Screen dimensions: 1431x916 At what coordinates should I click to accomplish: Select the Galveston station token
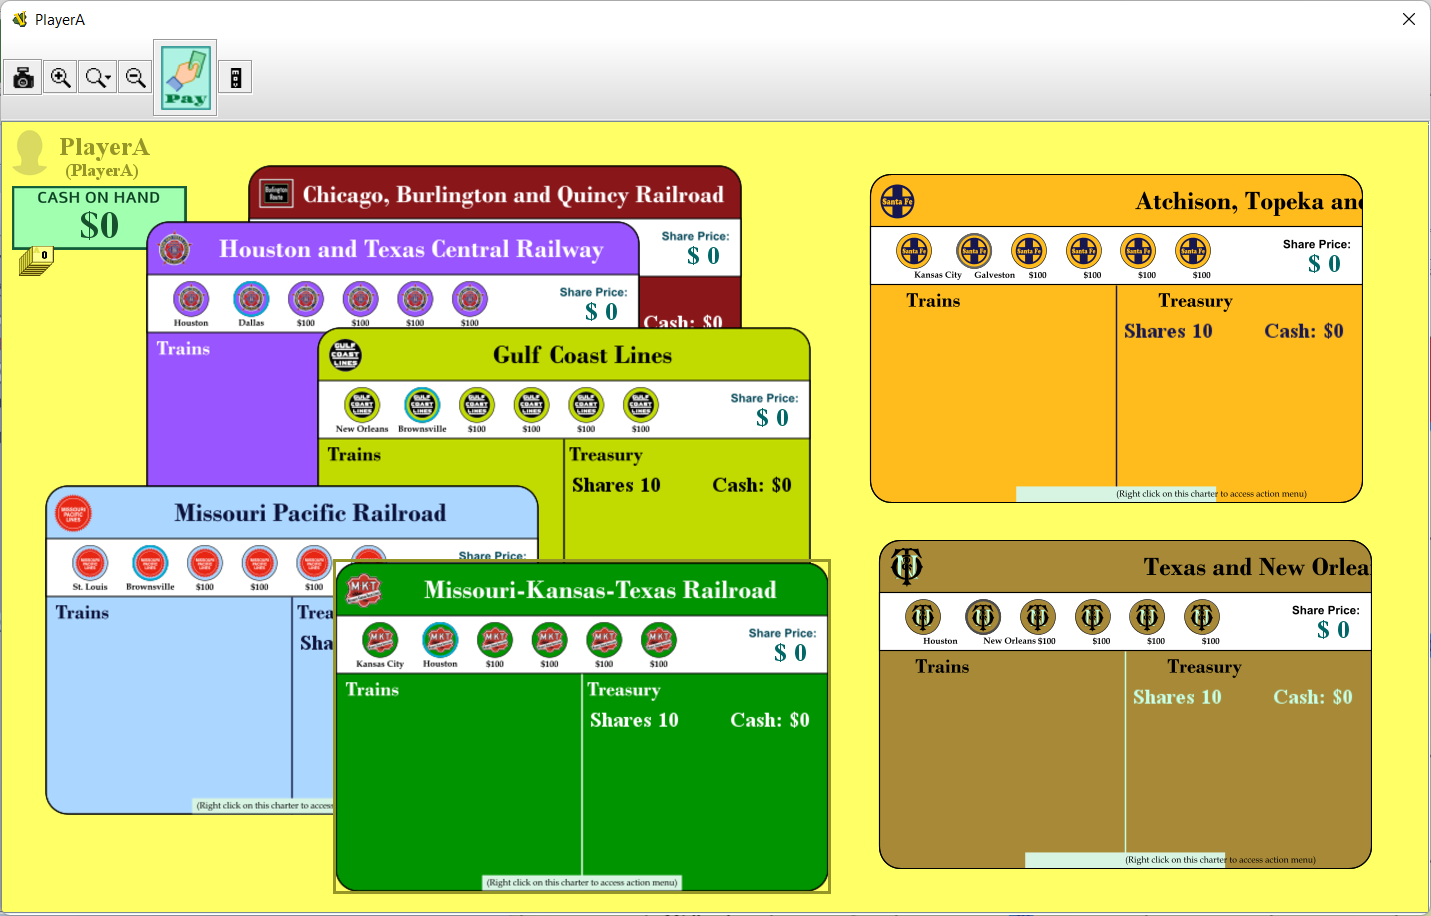974,251
